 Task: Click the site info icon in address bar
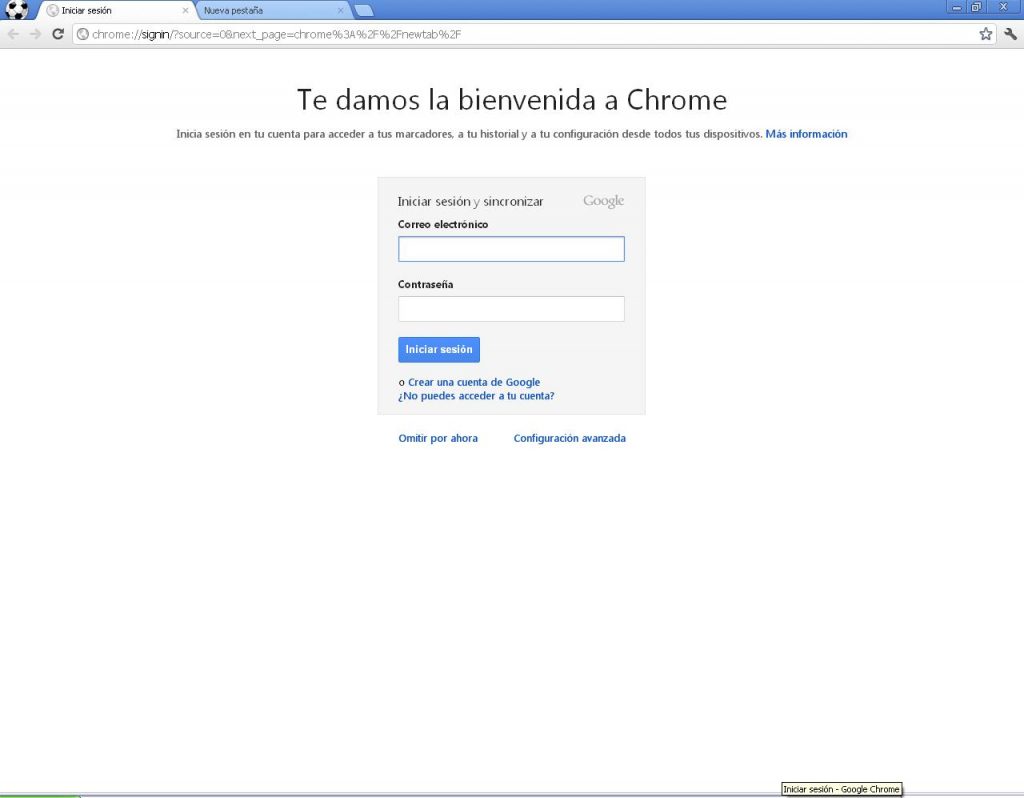click(83, 34)
